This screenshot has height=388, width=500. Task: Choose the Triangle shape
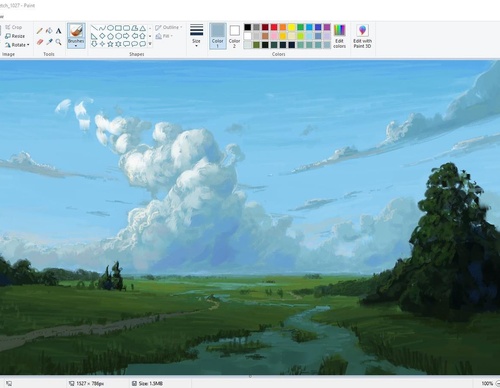click(142, 28)
